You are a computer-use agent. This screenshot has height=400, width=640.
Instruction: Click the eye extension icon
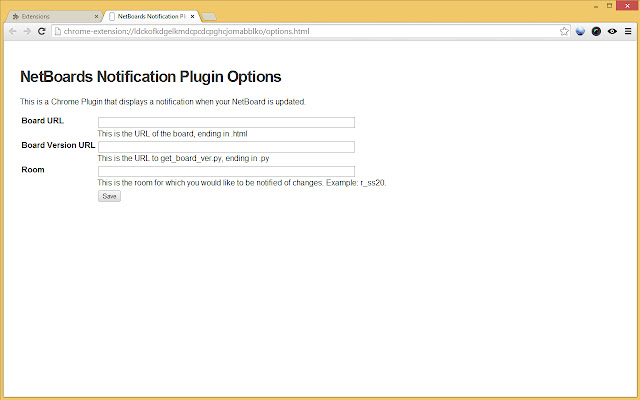click(x=612, y=31)
